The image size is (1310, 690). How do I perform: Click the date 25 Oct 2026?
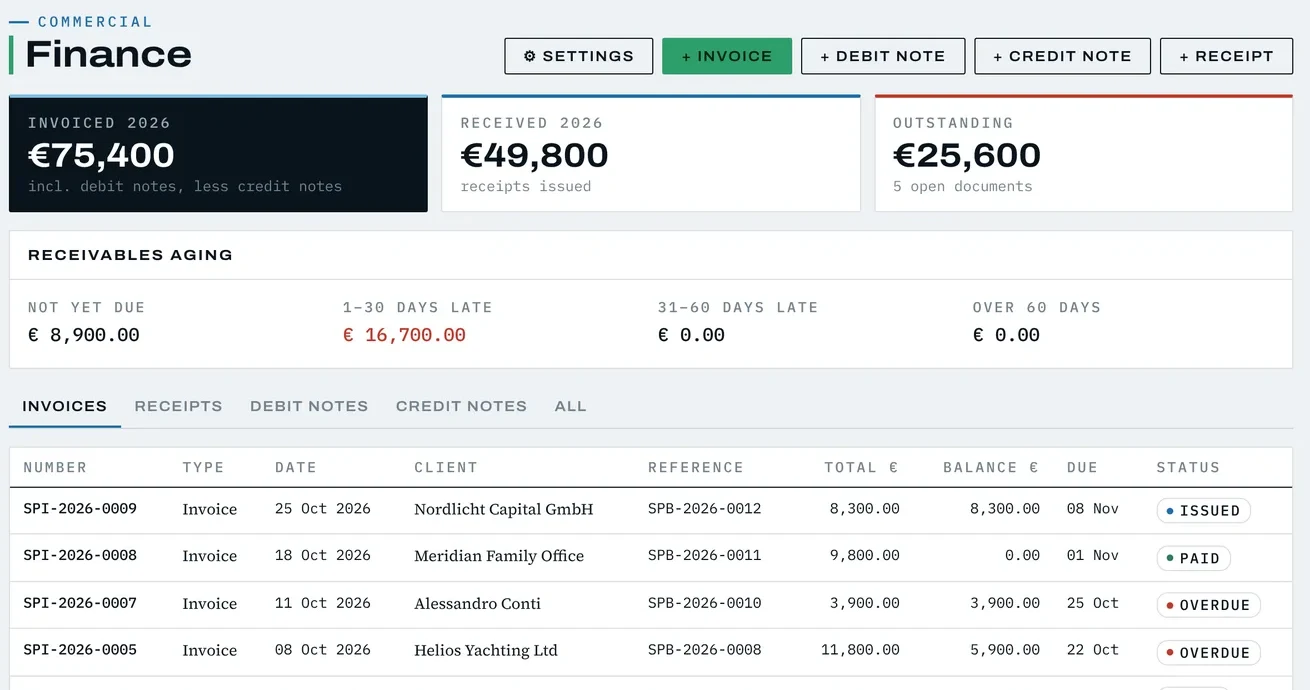tap(323, 509)
